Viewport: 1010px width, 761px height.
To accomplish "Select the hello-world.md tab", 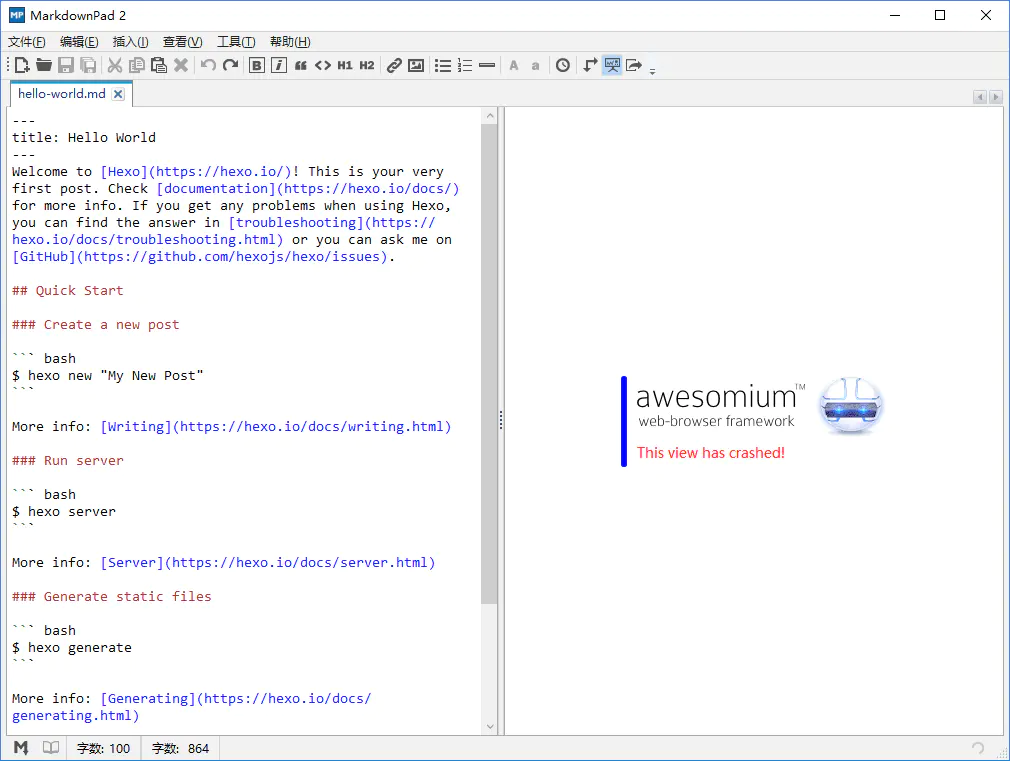I will 62,94.
